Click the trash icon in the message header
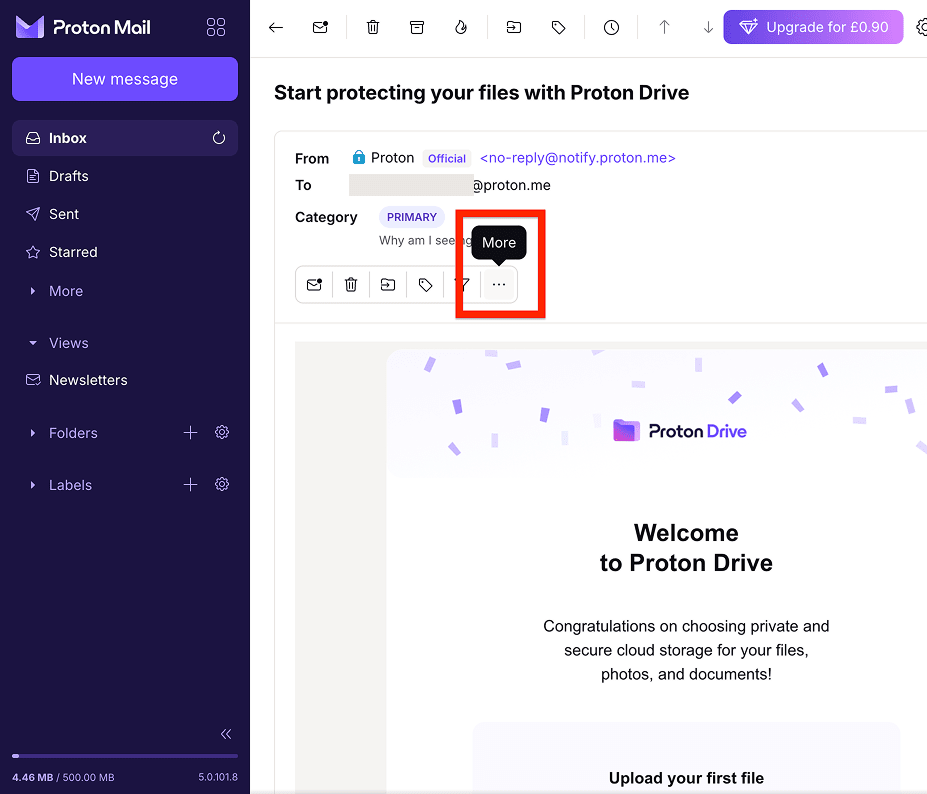This screenshot has width=927, height=794. tap(351, 285)
